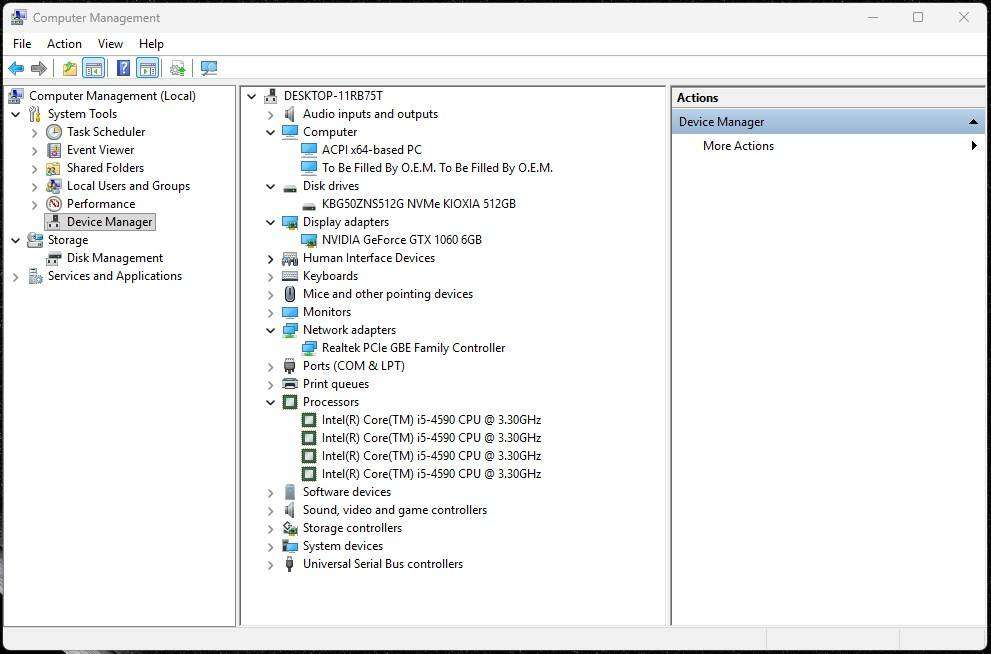Collapse the Computer category arrow
The height and width of the screenshot is (654, 991).
271,133
